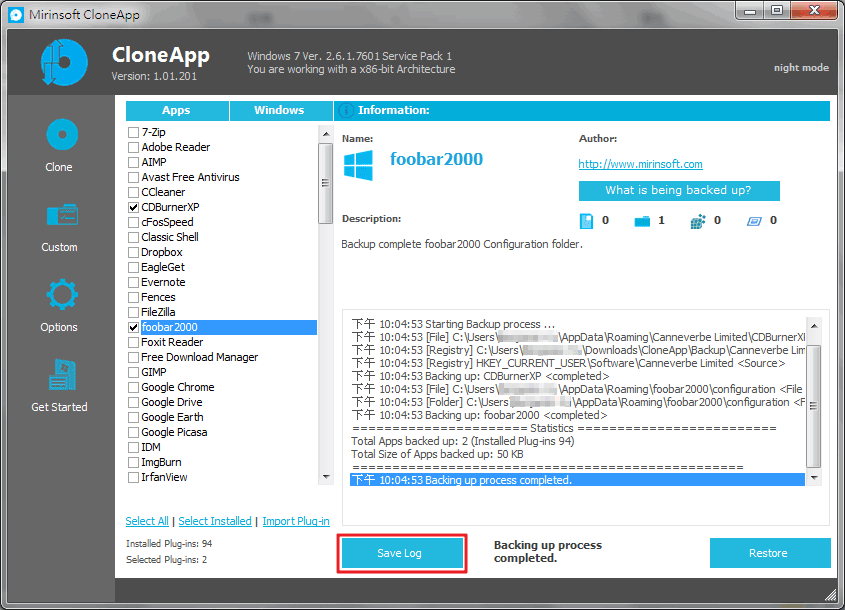Screen dimensions: 845x610
Task: Switch to the Apps tab
Action: pyautogui.click(x=177, y=110)
